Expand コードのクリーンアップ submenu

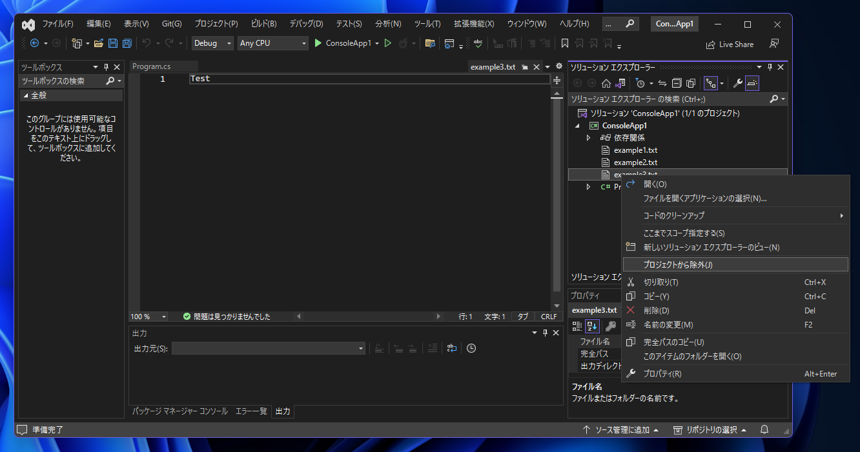(x=735, y=216)
